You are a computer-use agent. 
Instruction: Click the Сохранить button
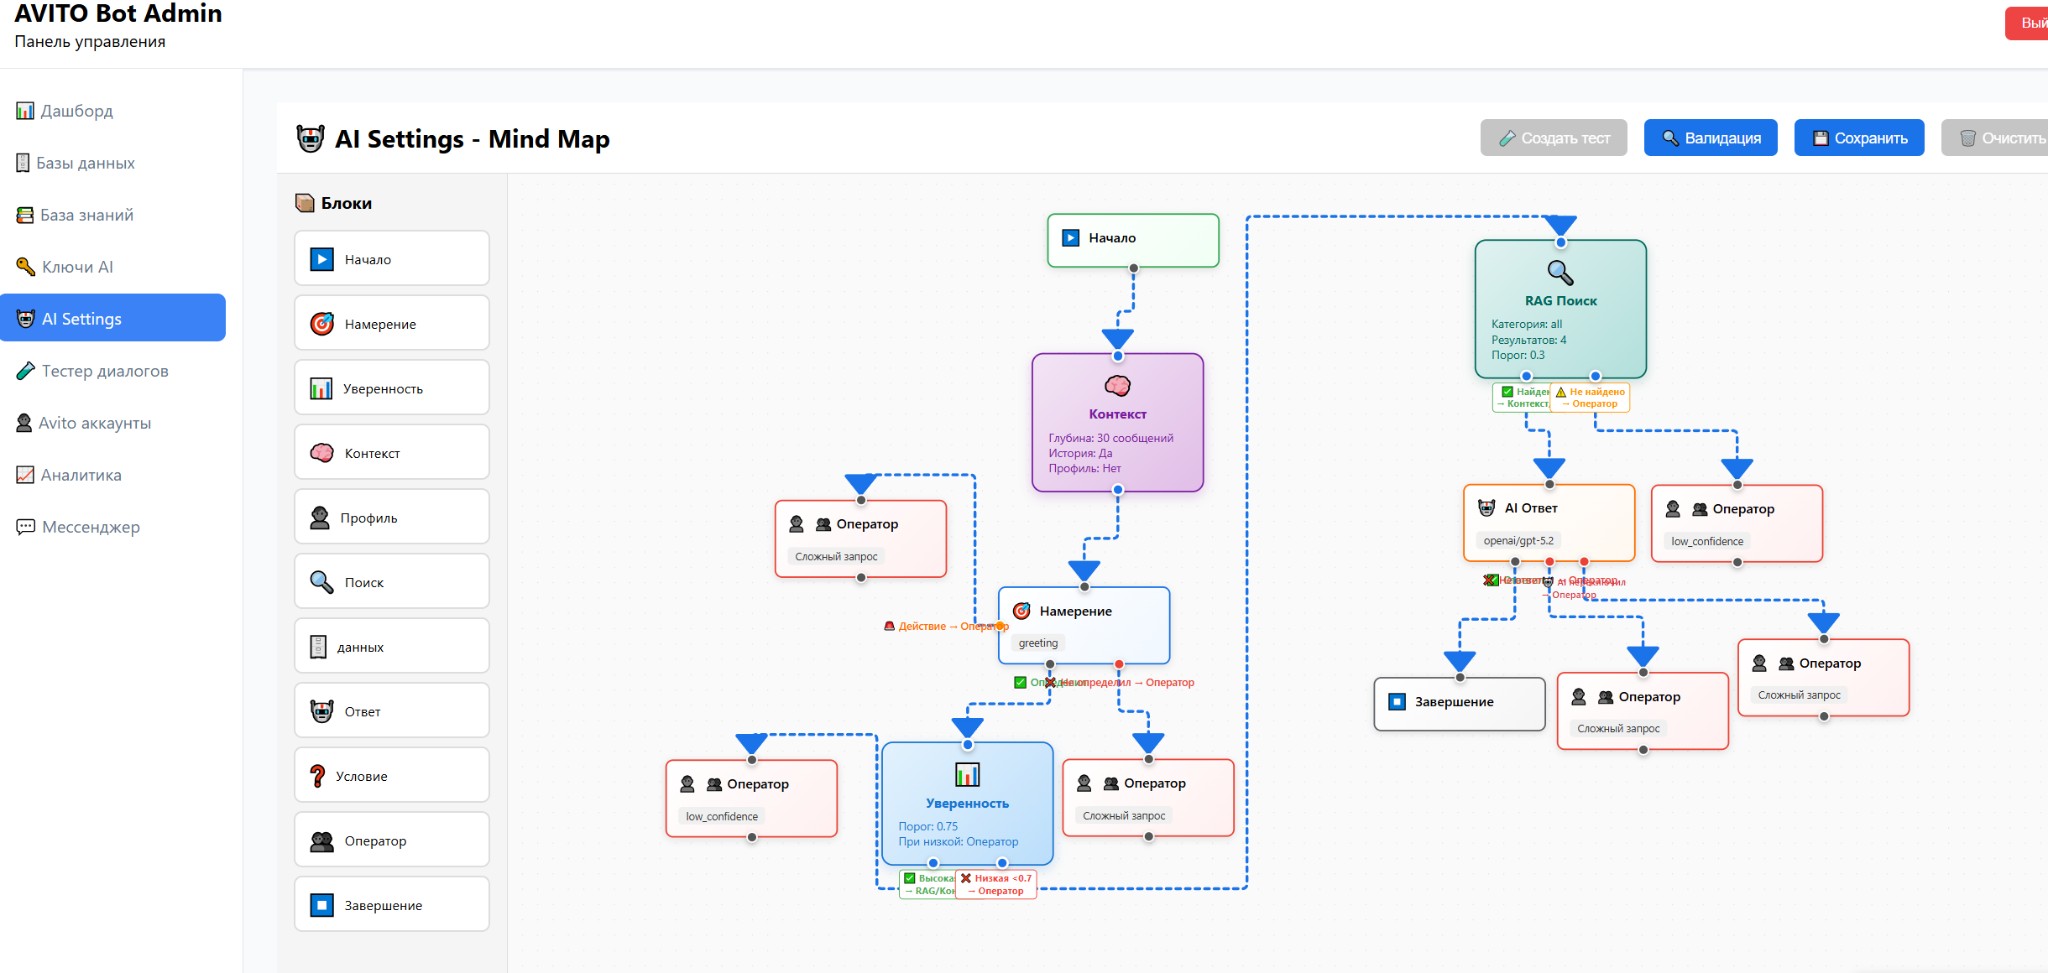point(1858,138)
